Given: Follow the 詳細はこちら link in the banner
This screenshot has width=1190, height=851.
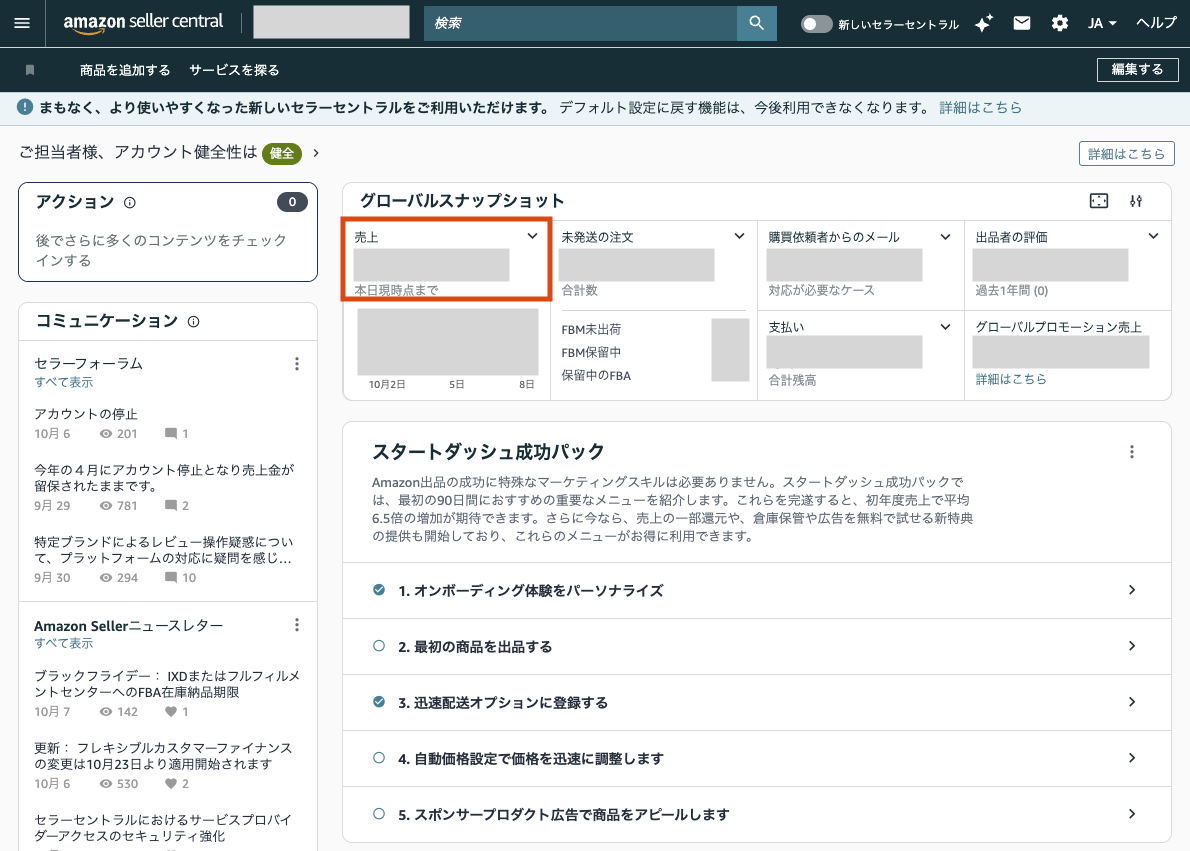Looking at the screenshot, I should click(x=980, y=108).
